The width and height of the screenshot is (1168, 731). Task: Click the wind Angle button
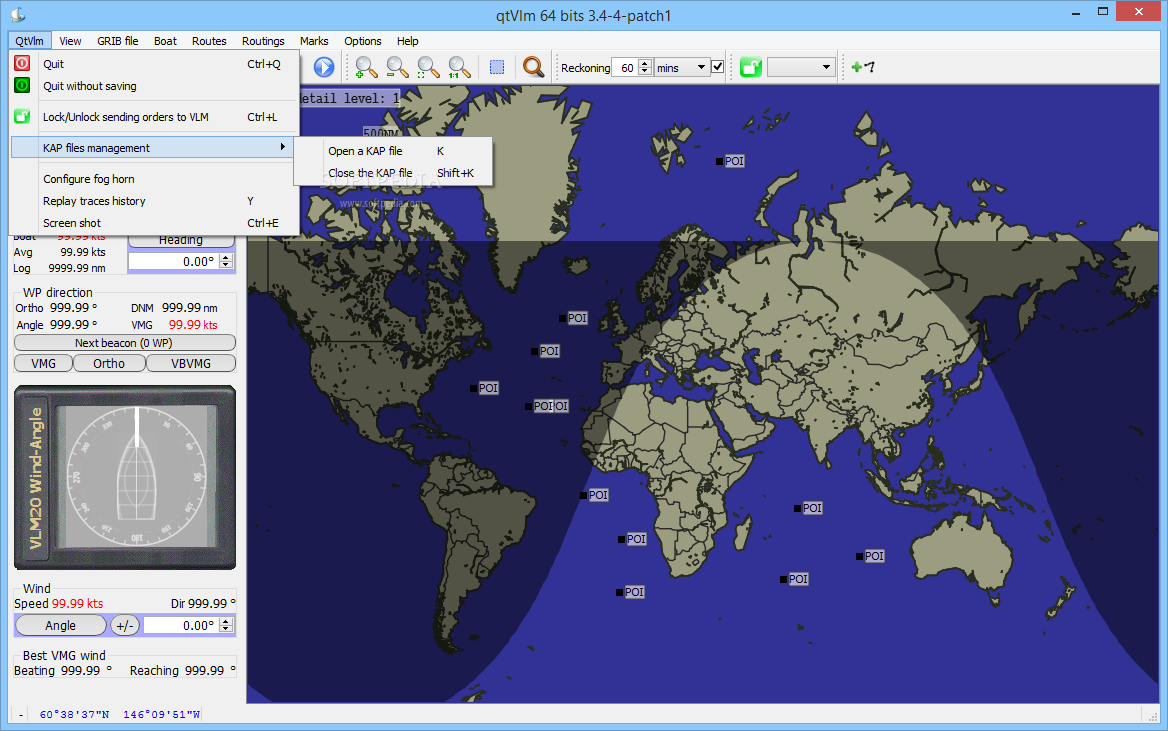[x=60, y=626]
